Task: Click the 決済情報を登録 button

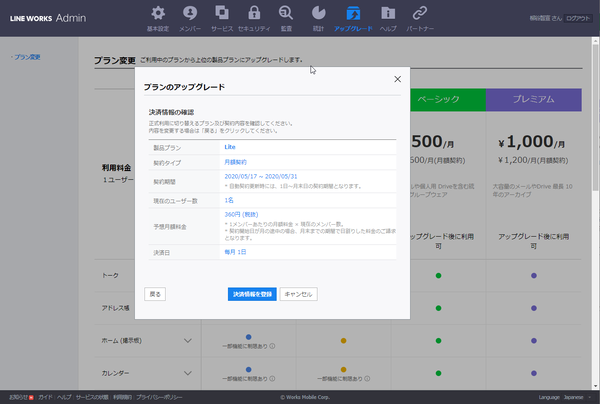Action: [251, 294]
